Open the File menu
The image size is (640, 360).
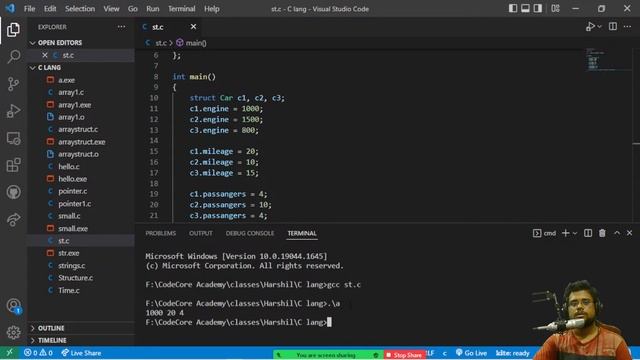tap(29, 9)
